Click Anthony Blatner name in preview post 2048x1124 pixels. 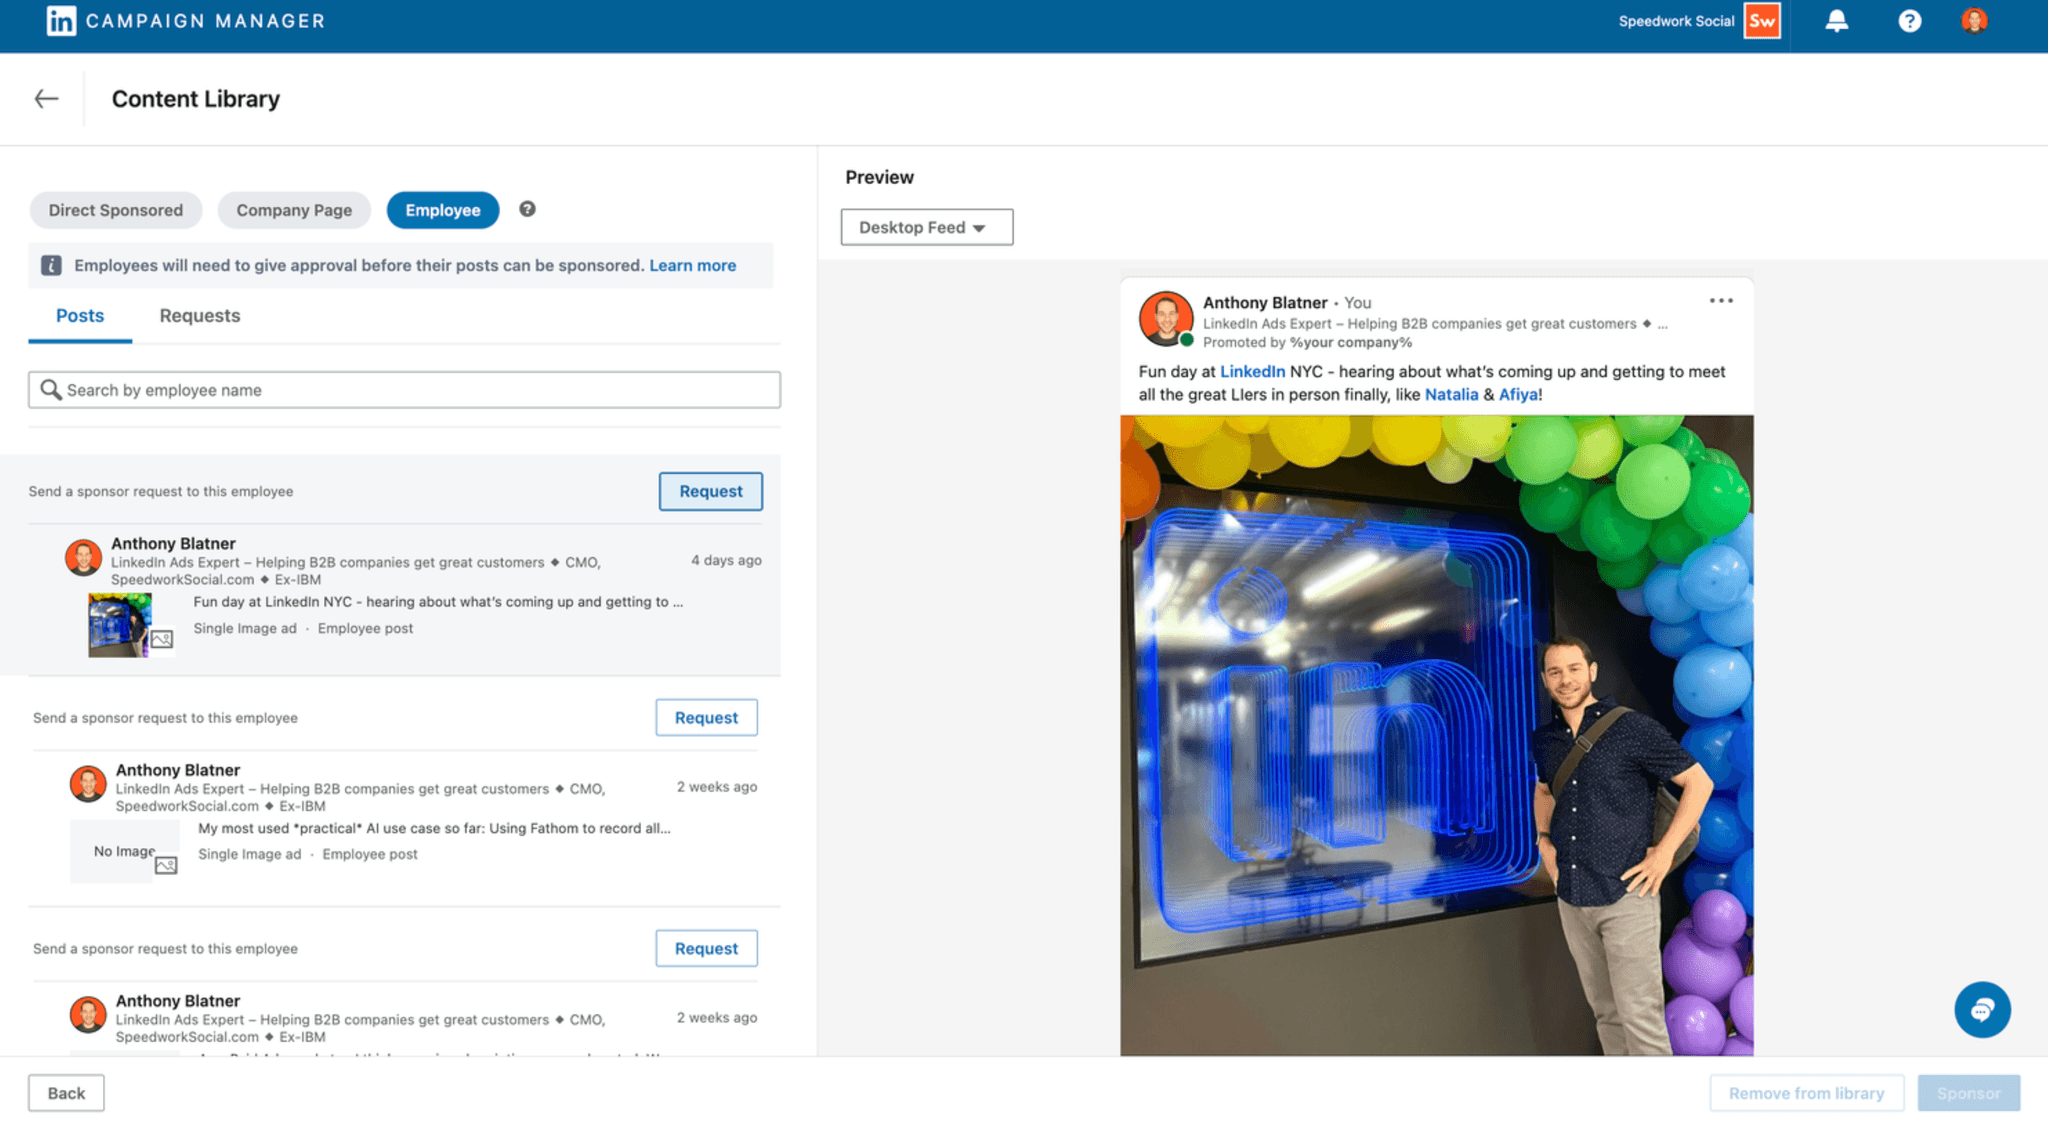(x=1265, y=302)
